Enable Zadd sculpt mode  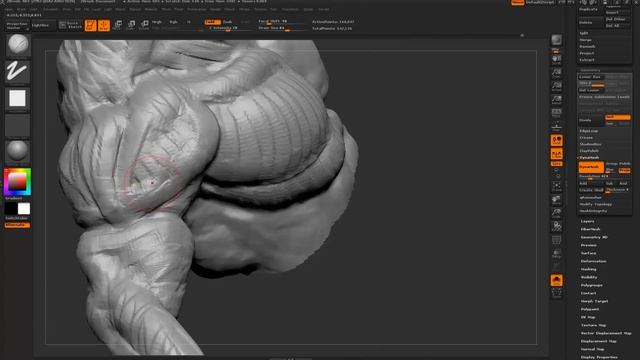pos(212,22)
